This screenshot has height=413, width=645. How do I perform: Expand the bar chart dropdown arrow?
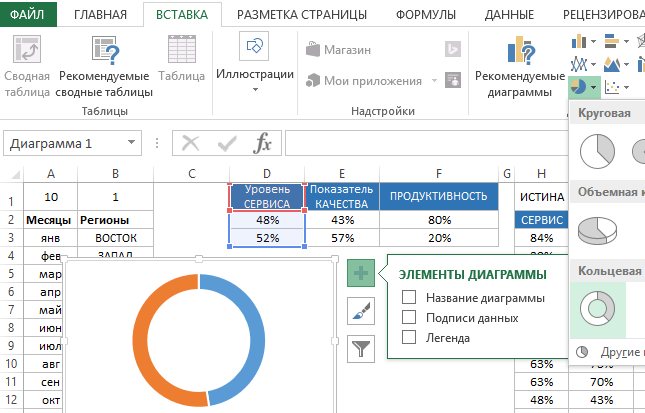[626, 41]
